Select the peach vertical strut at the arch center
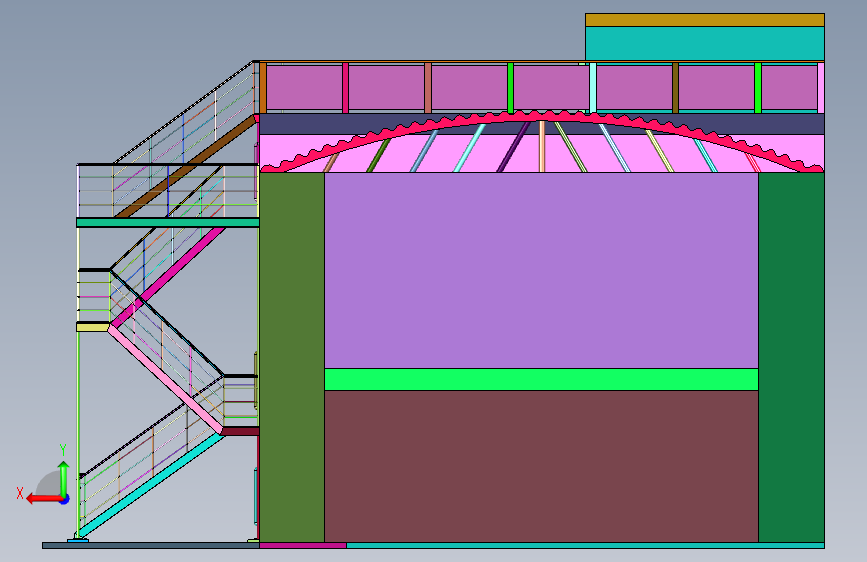The width and height of the screenshot is (867, 562). pyautogui.click(x=542, y=147)
